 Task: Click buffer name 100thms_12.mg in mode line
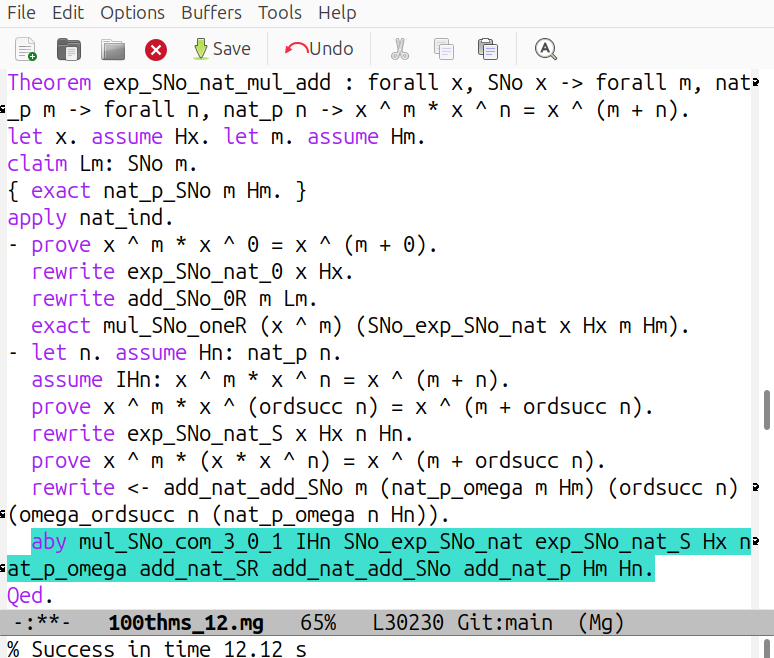[x=186, y=623]
